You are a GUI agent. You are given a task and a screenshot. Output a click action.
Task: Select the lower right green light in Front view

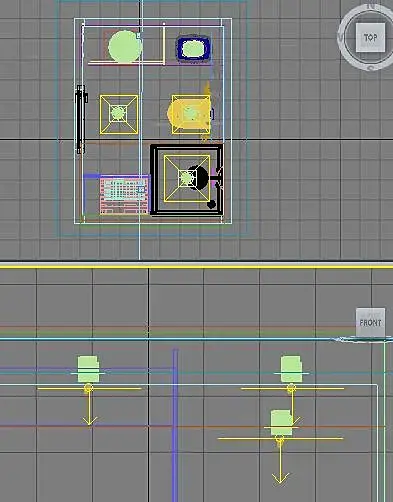point(282,423)
